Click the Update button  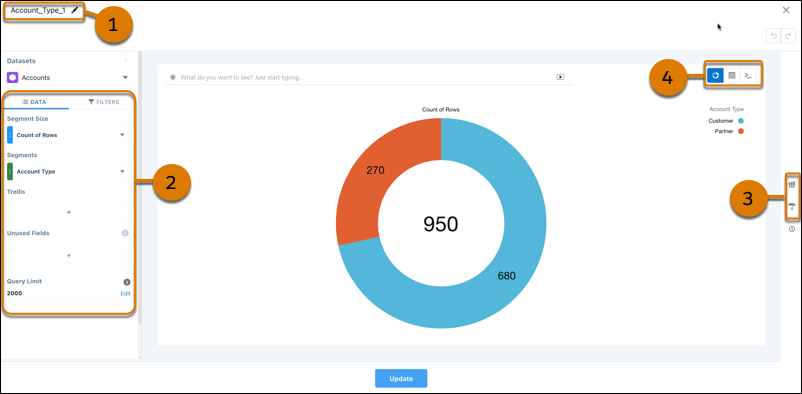coord(401,379)
